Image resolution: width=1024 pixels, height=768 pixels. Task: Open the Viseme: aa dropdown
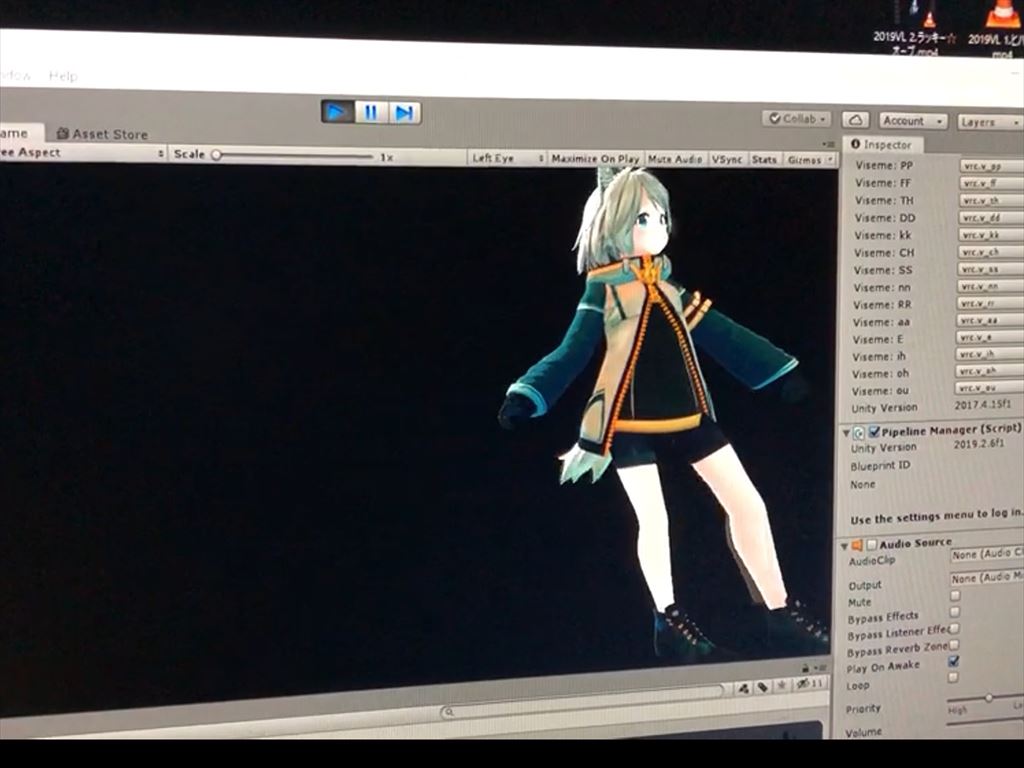click(989, 320)
